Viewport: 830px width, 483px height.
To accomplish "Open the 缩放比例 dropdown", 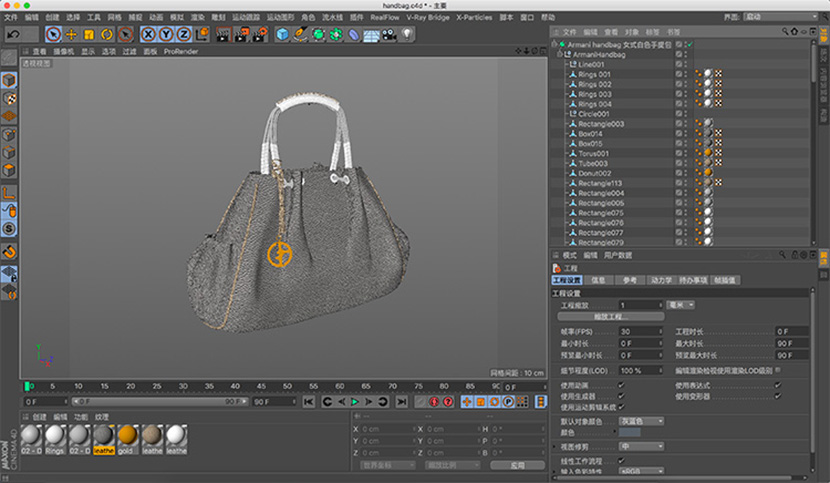I will pos(453,466).
